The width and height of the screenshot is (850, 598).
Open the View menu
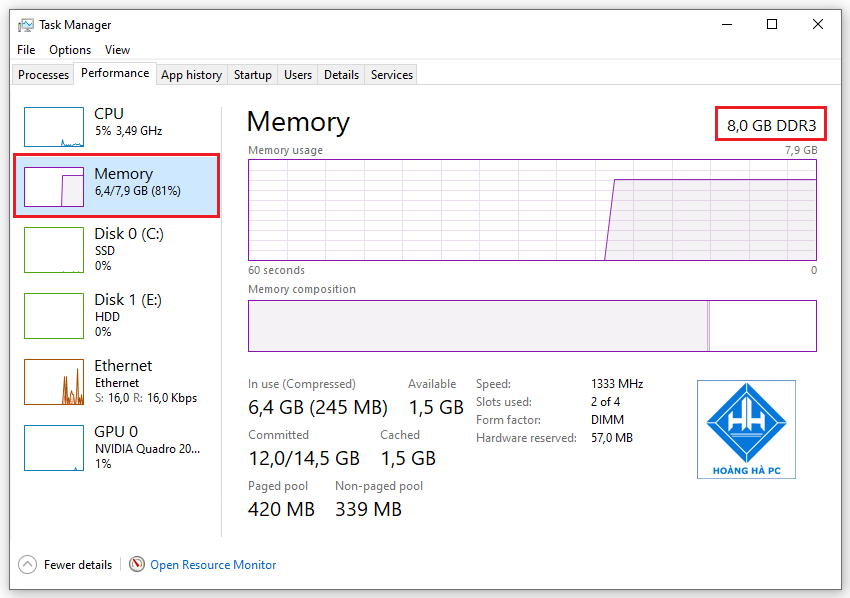point(117,49)
